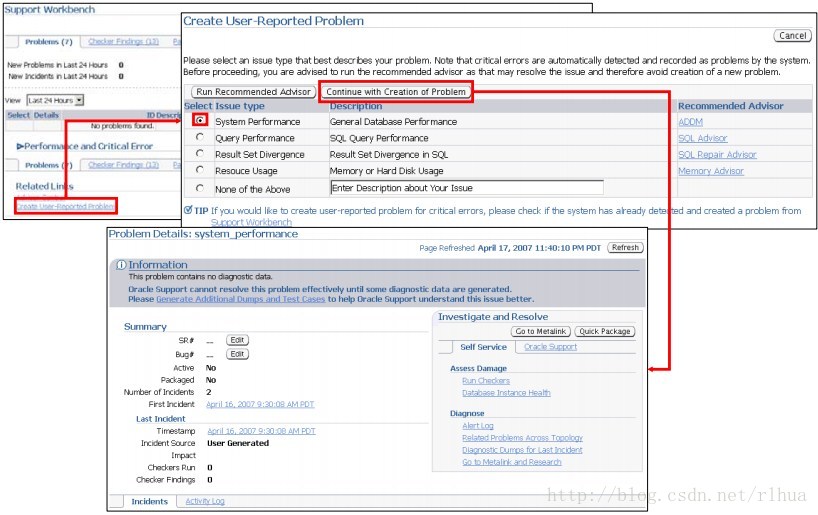This screenshot has height=515, width=818.
Task: Switch to the Oracle Support tab
Action: pos(550,347)
